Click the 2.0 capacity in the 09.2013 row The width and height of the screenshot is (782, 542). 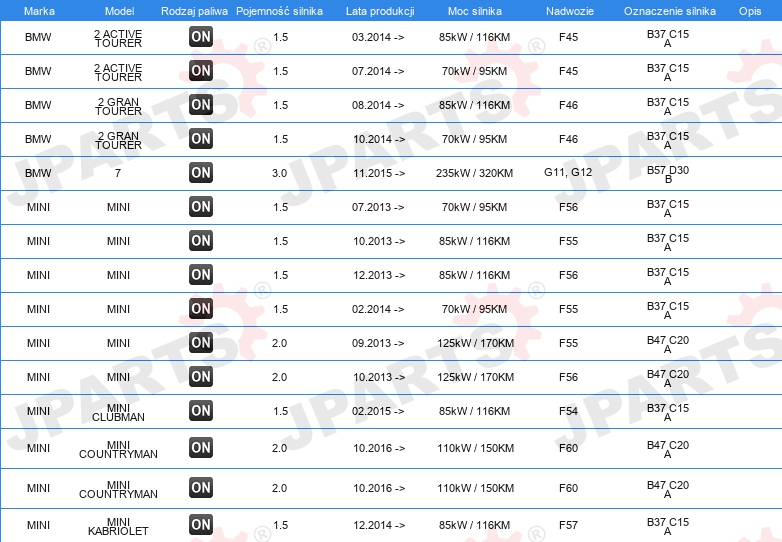tap(279, 343)
